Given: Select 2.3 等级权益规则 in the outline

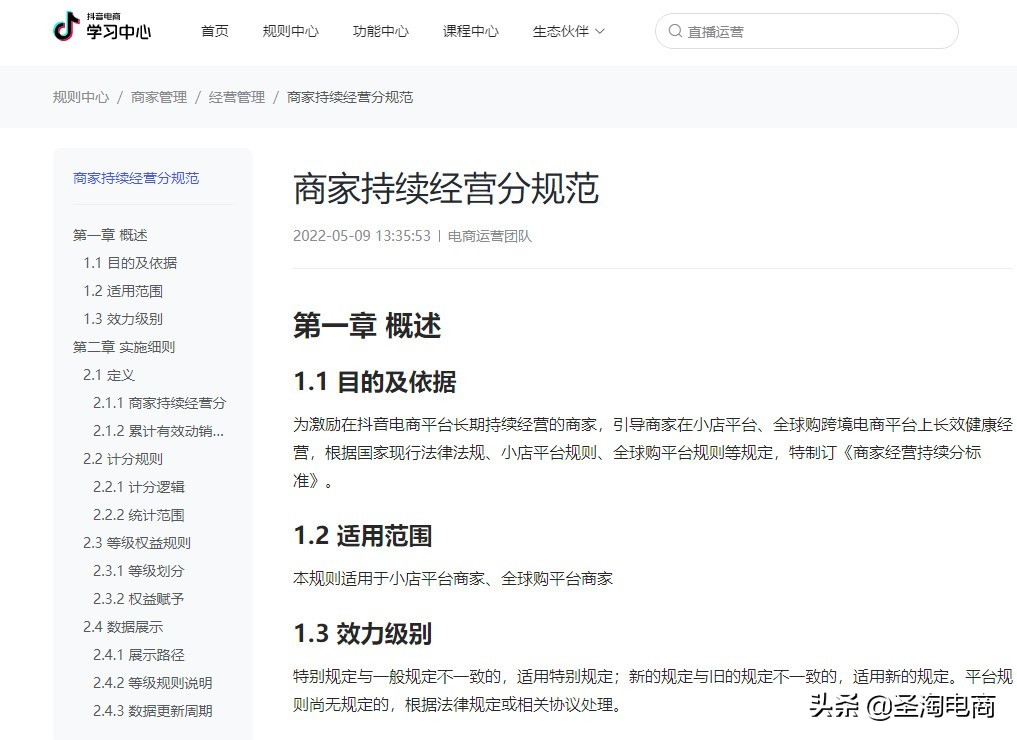Looking at the screenshot, I should tap(137, 543).
